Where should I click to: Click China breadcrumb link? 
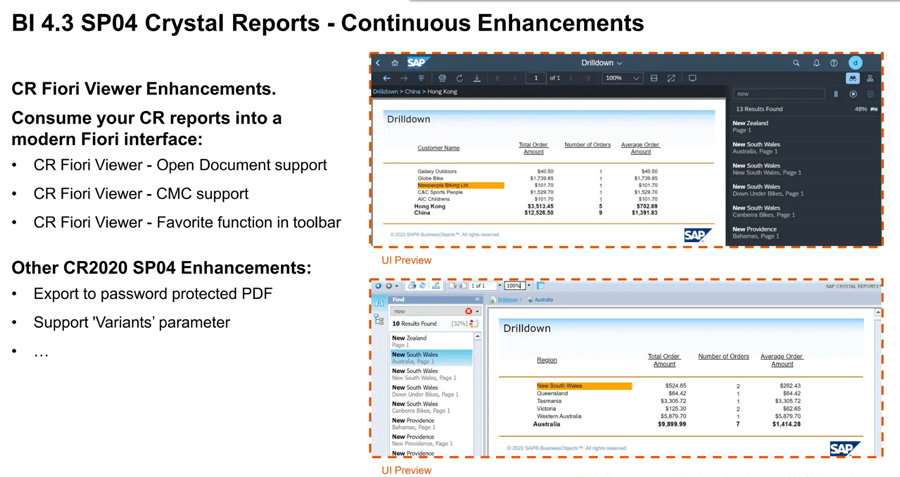(x=412, y=91)
